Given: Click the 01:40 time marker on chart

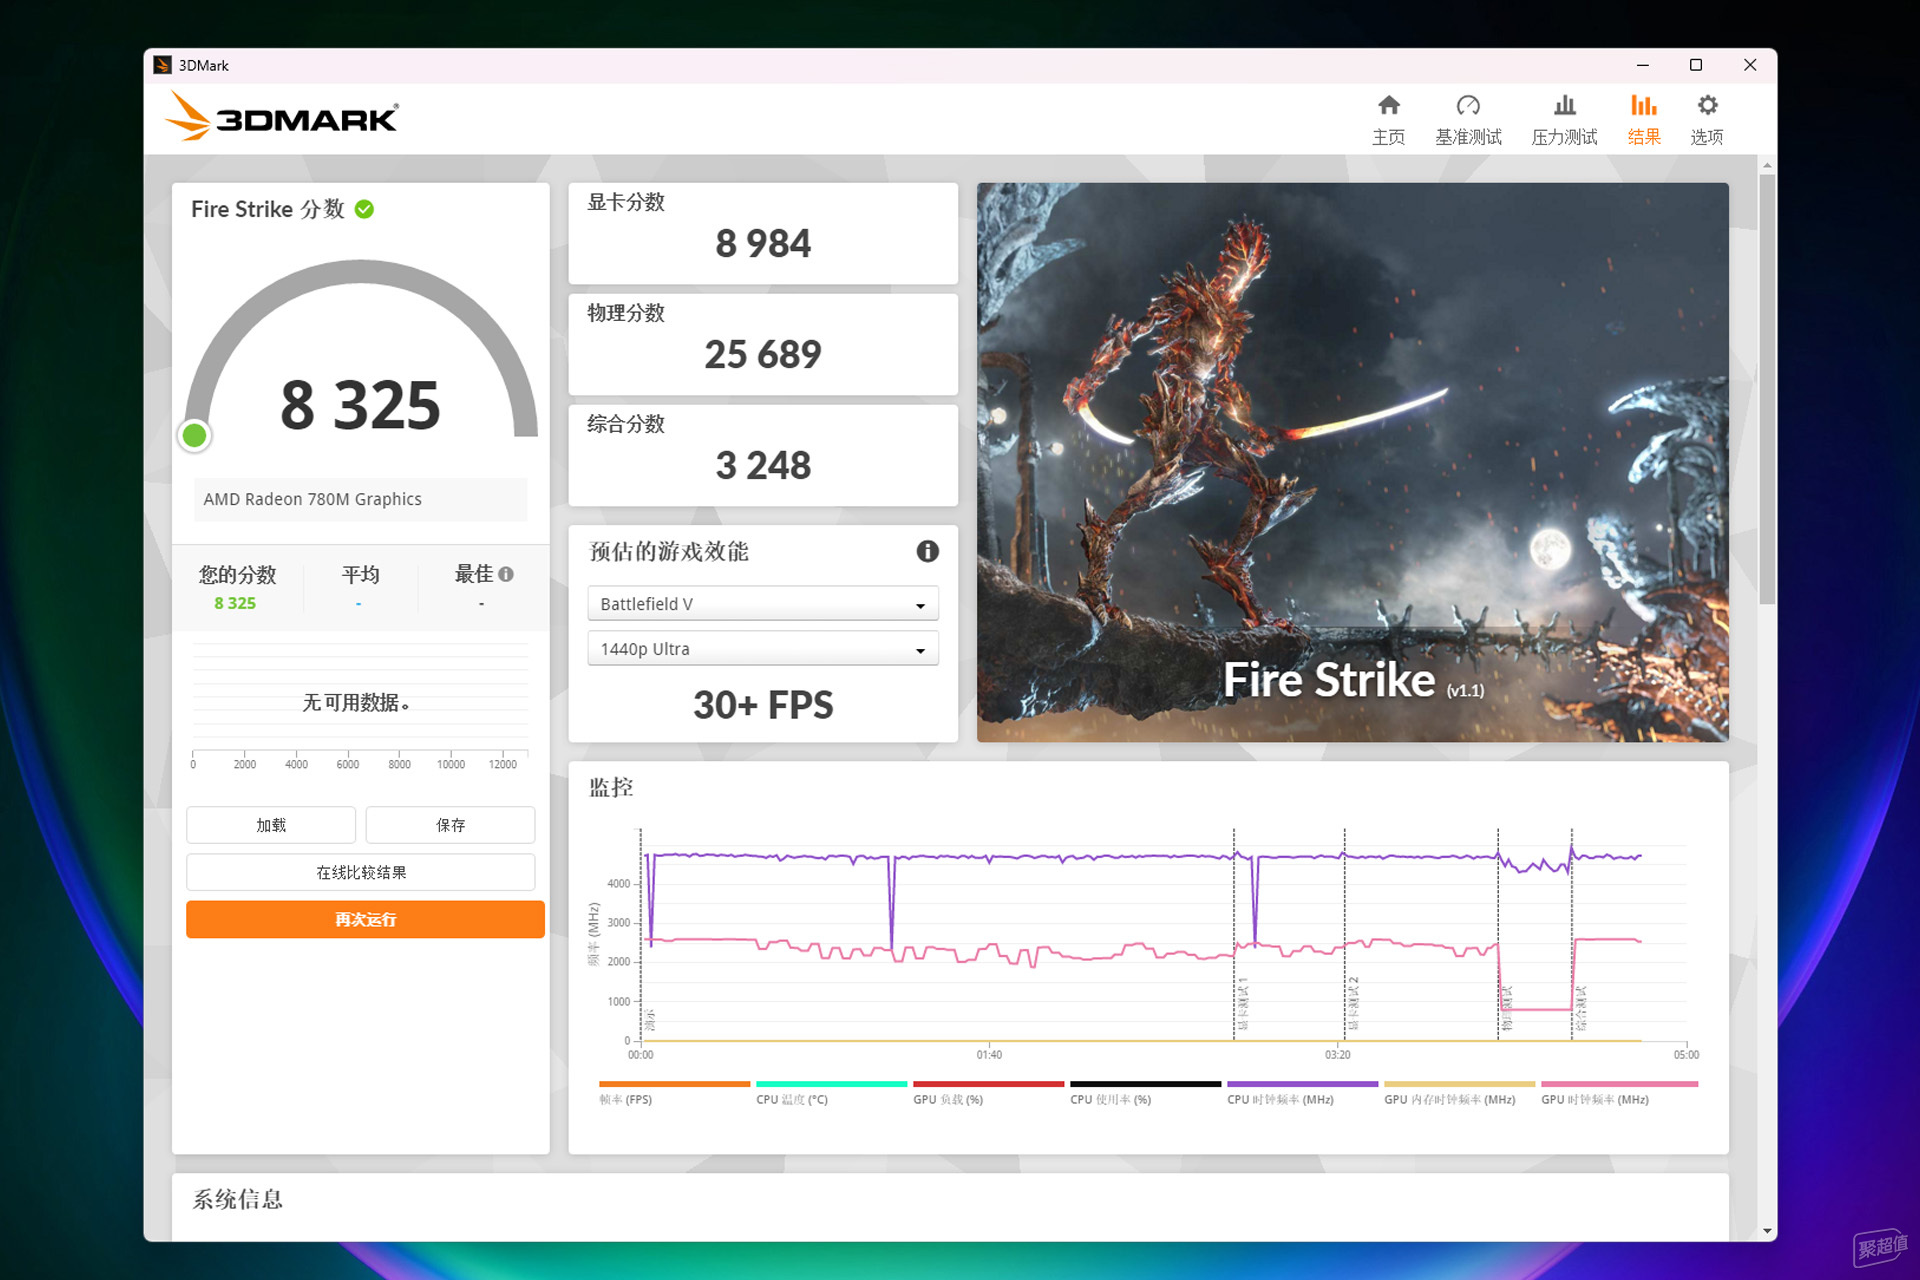Looking at the screenshot, I should 989,1055.
